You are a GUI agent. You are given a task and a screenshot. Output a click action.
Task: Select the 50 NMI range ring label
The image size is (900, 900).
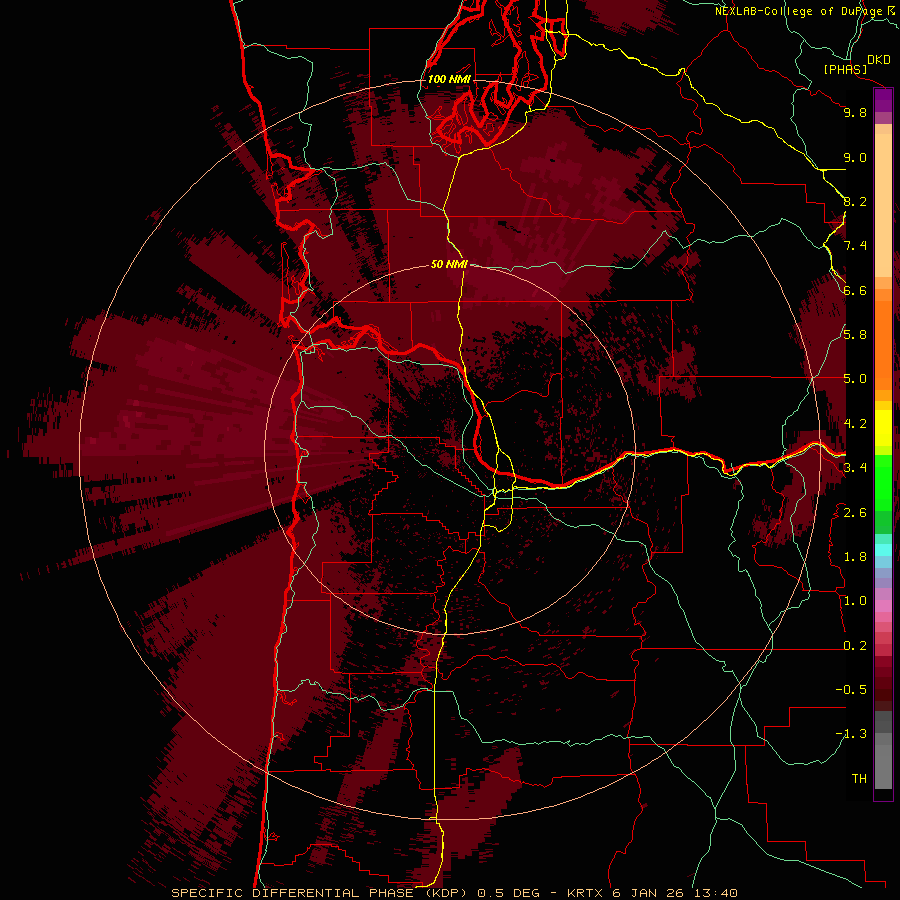pyautogui.click(x=449, y=264)
